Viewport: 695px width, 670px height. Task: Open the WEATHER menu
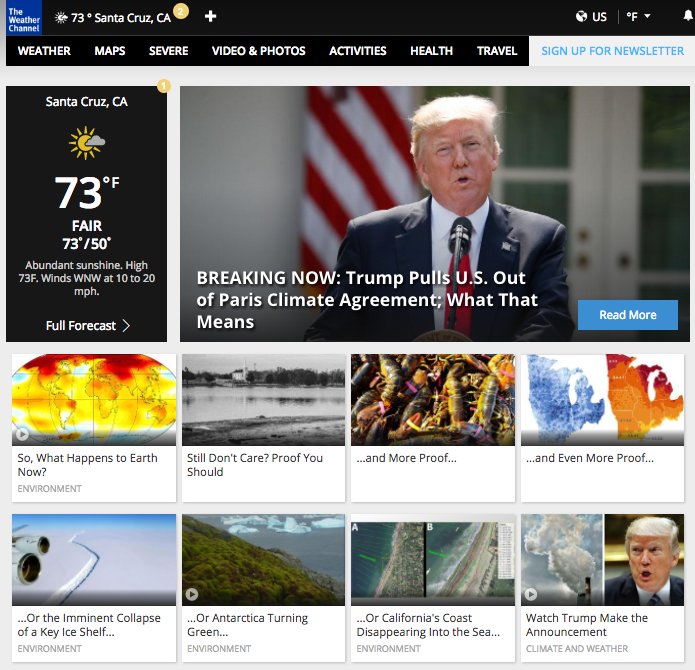click(x=44, y=51)
